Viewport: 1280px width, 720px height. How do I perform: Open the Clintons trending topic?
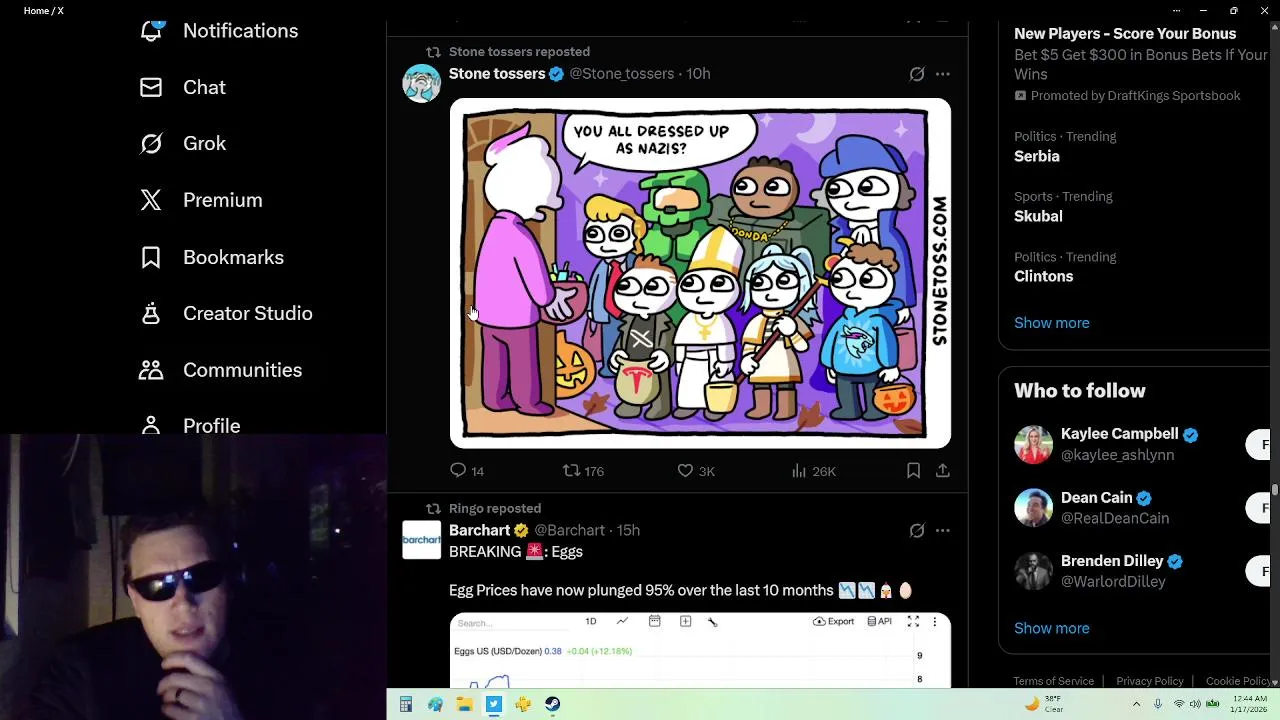click(1043, 277)
